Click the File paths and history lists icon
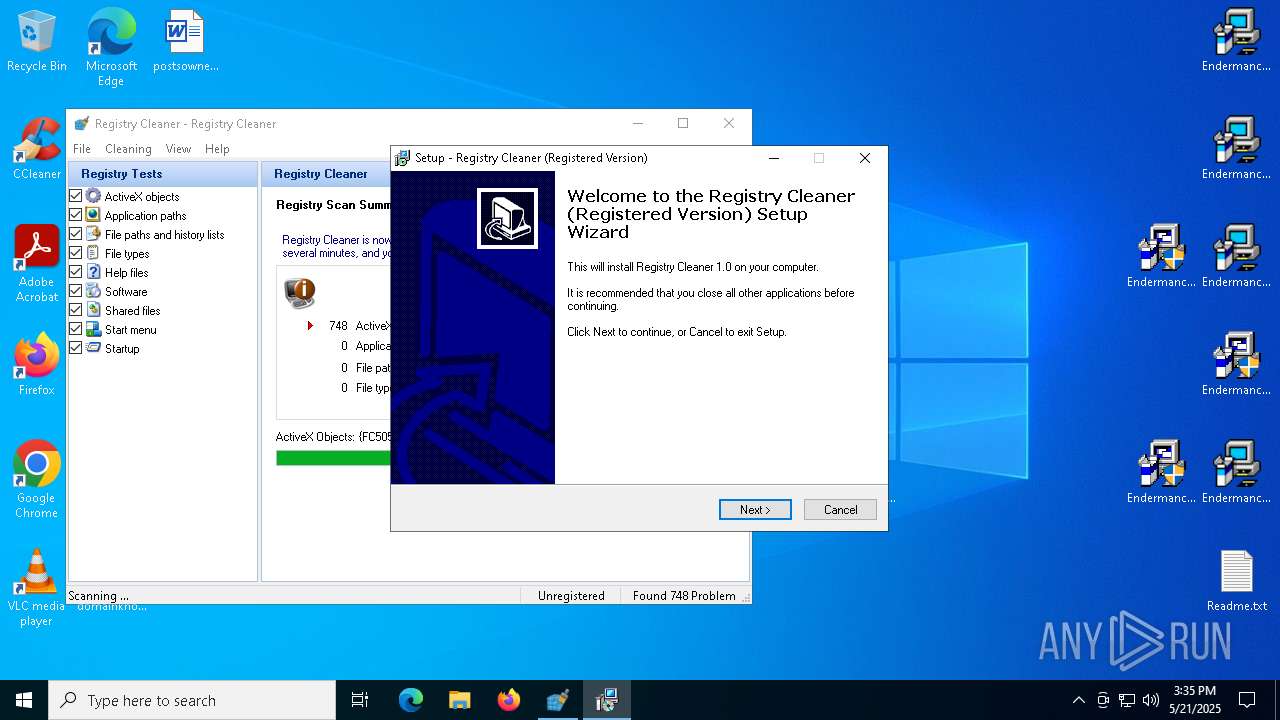The width and height of the screenshot is (1280, 720). coord(93,234)
